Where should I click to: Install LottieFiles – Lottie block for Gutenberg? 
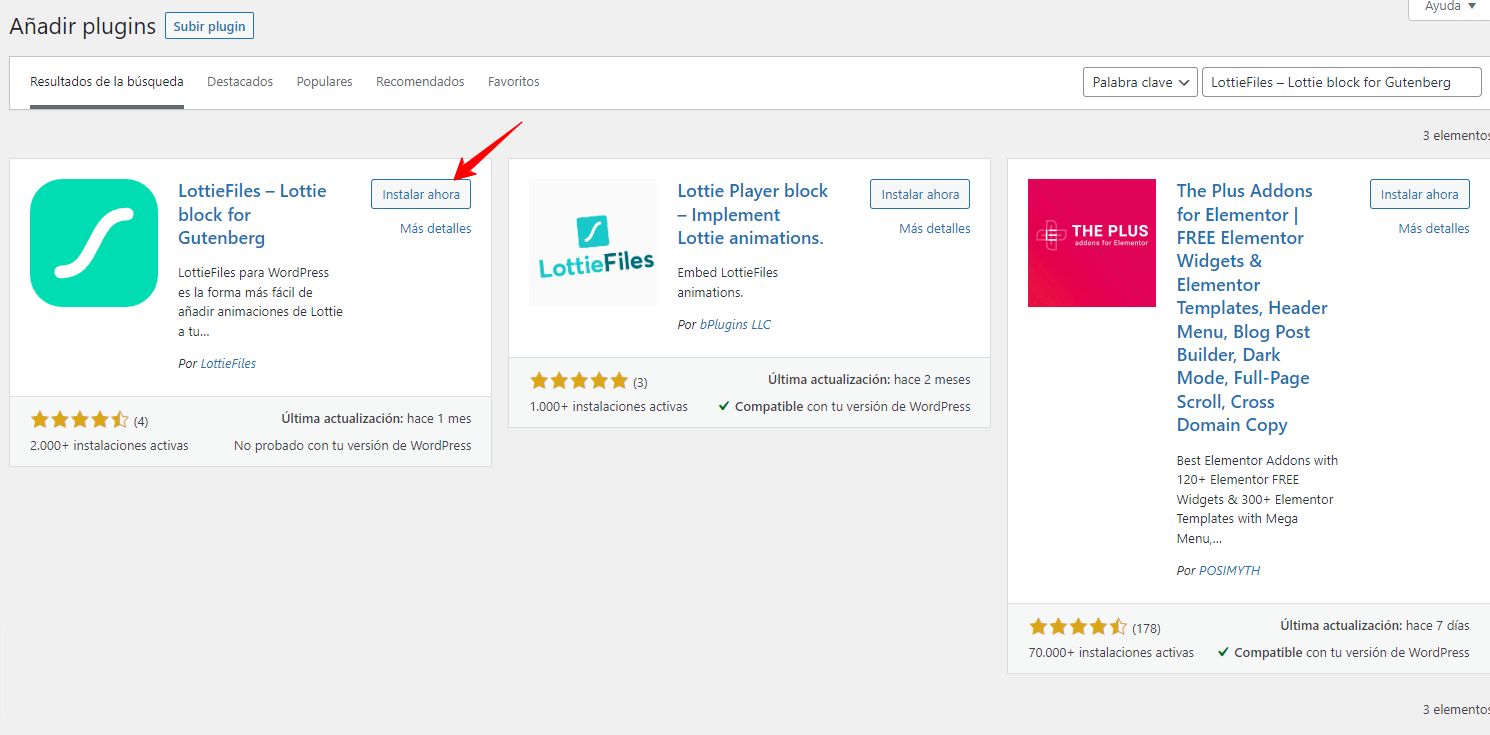click(x=421, y=194)
